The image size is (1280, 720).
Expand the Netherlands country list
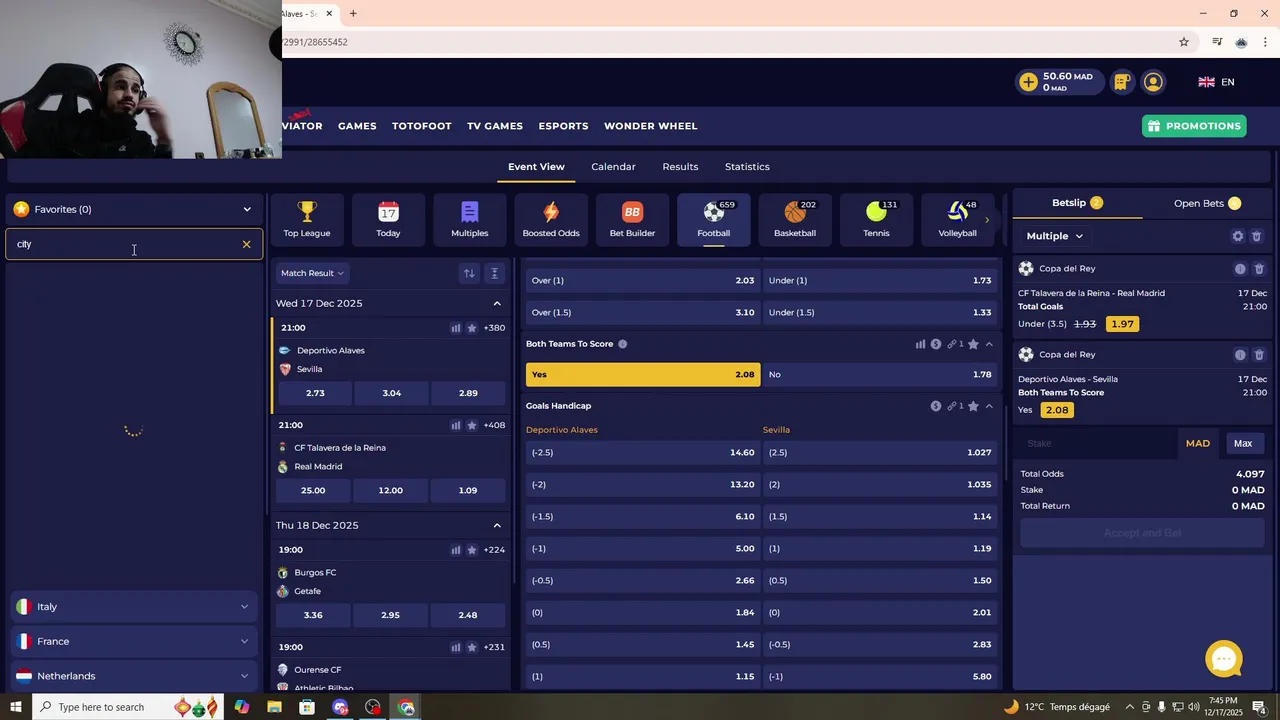pyautogui.click(x=134, y=676)
